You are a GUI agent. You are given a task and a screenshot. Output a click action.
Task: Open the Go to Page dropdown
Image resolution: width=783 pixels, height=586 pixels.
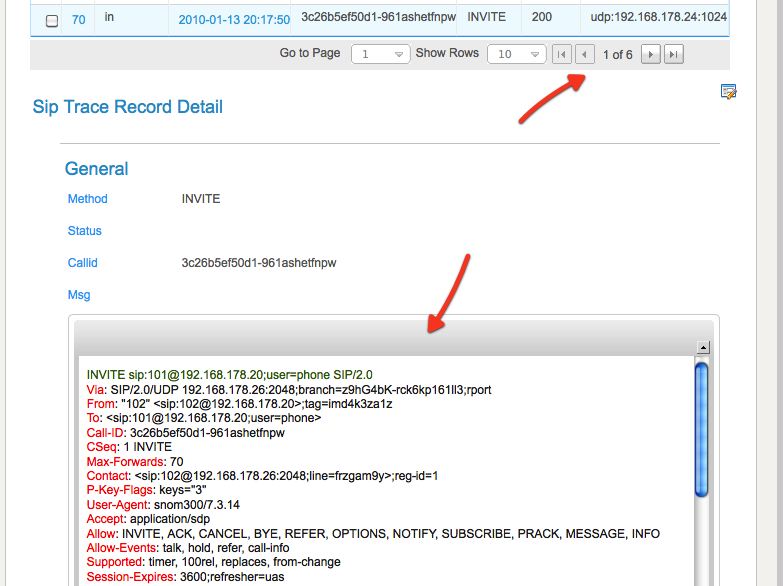click(x=381, y=55)
